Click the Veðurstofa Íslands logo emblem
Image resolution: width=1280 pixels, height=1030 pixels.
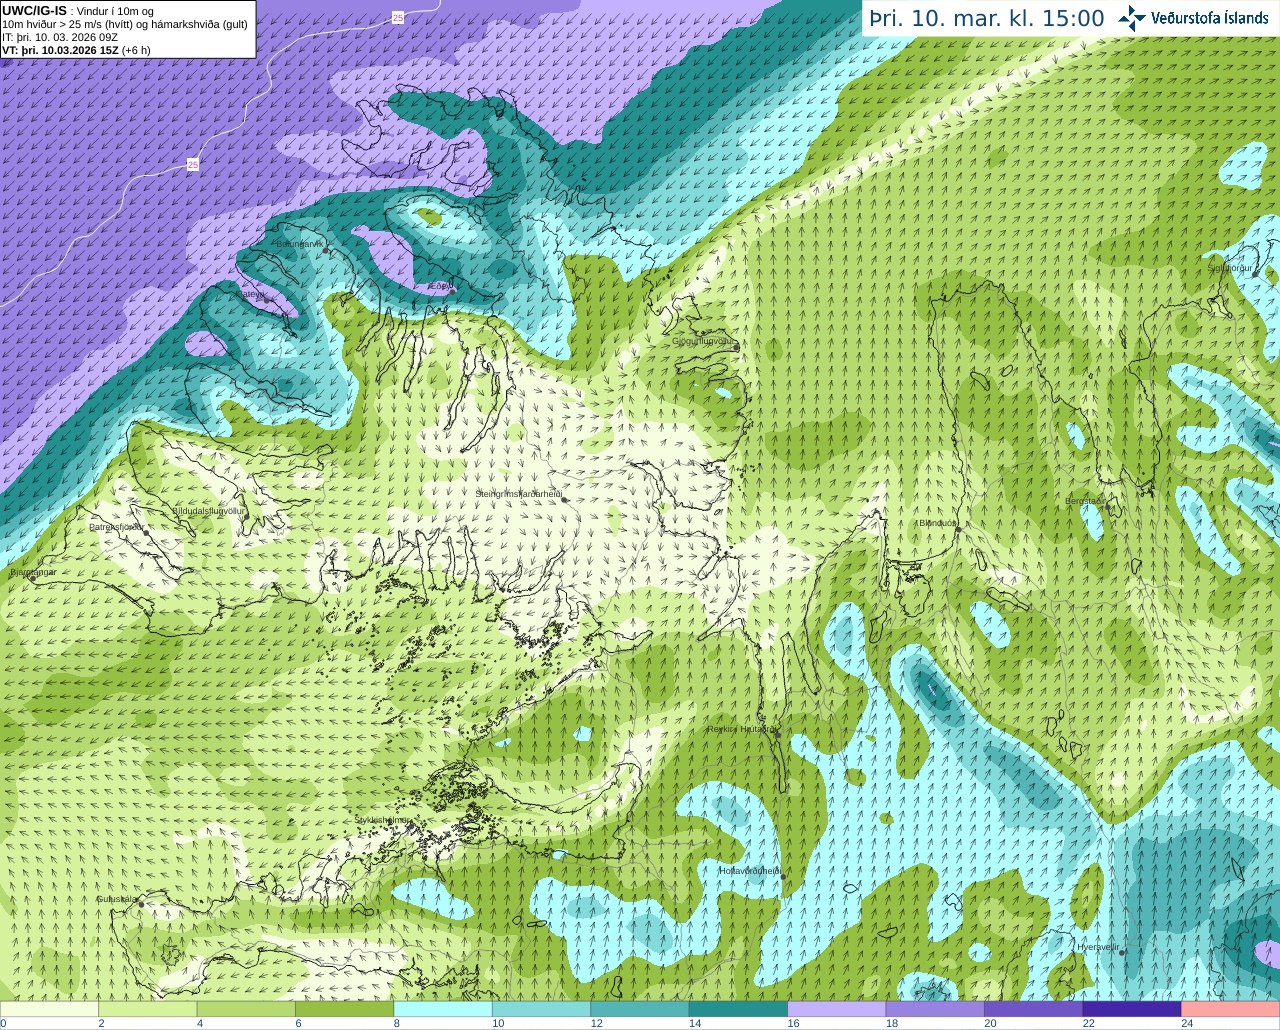[x=1132, y=18]
